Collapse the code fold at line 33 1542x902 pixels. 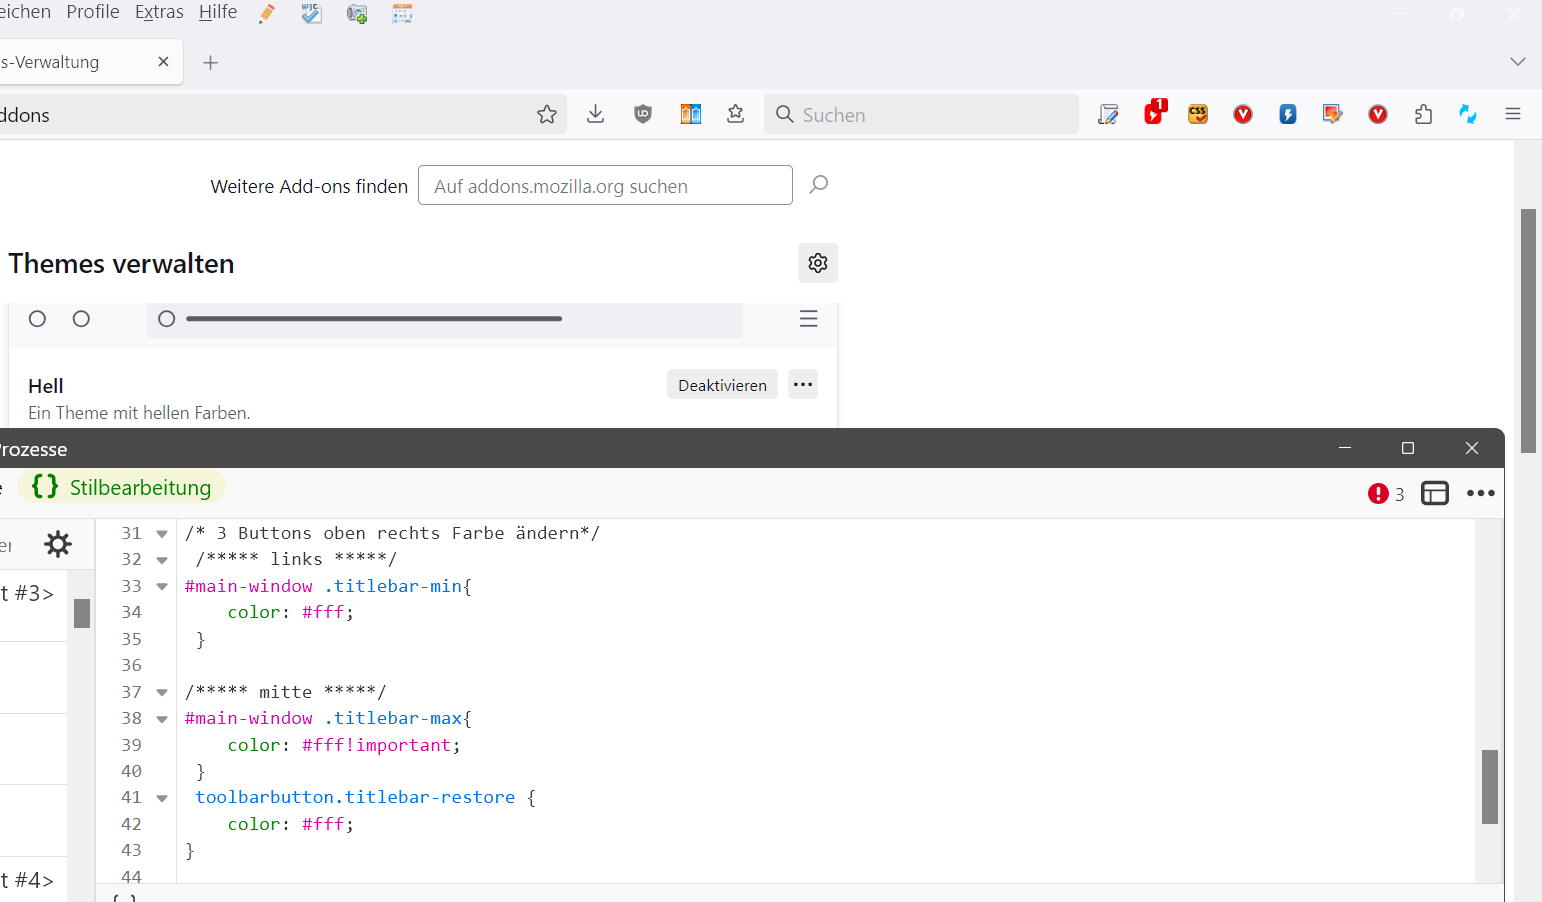coord(162,587)
